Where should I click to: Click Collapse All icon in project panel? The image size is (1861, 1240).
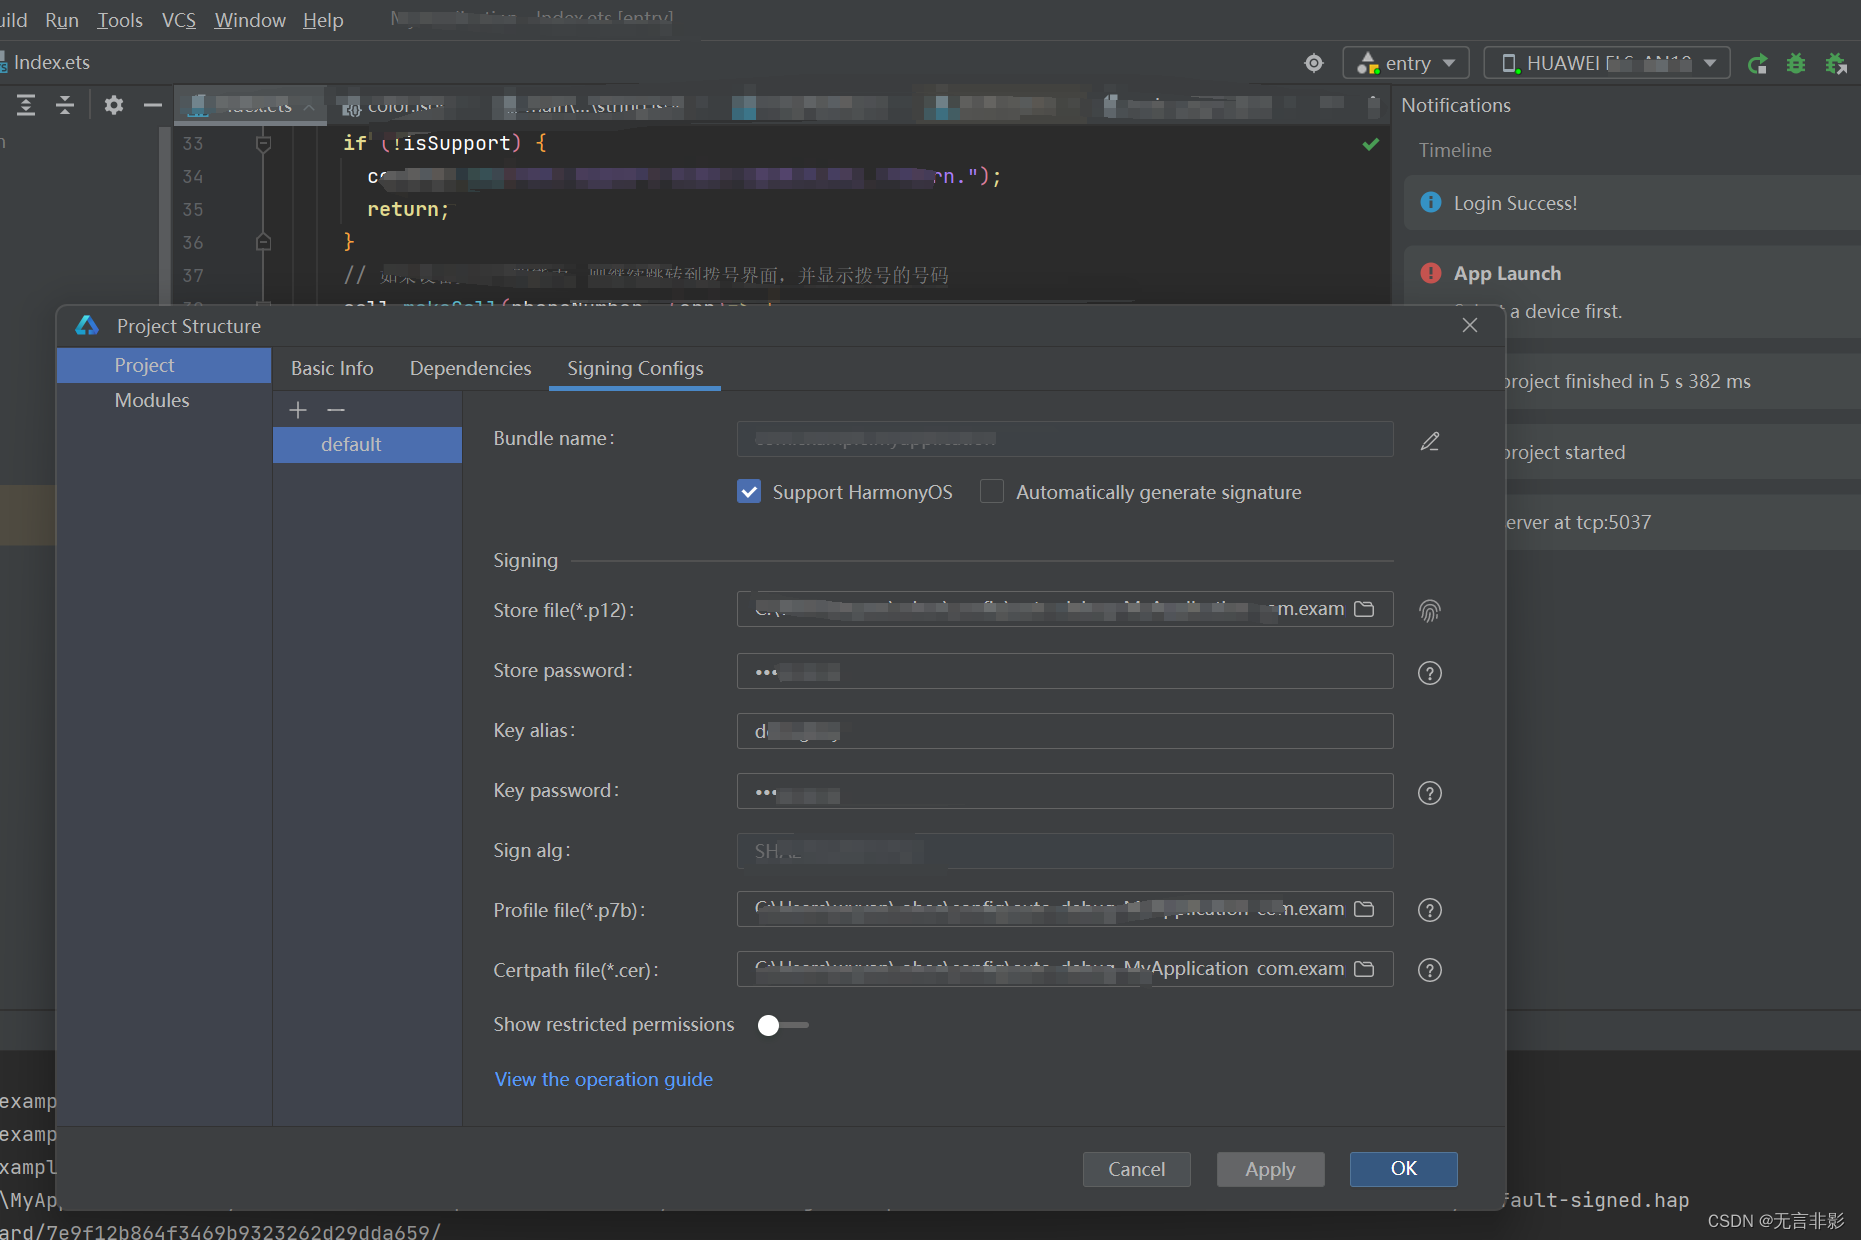[65, 105]
